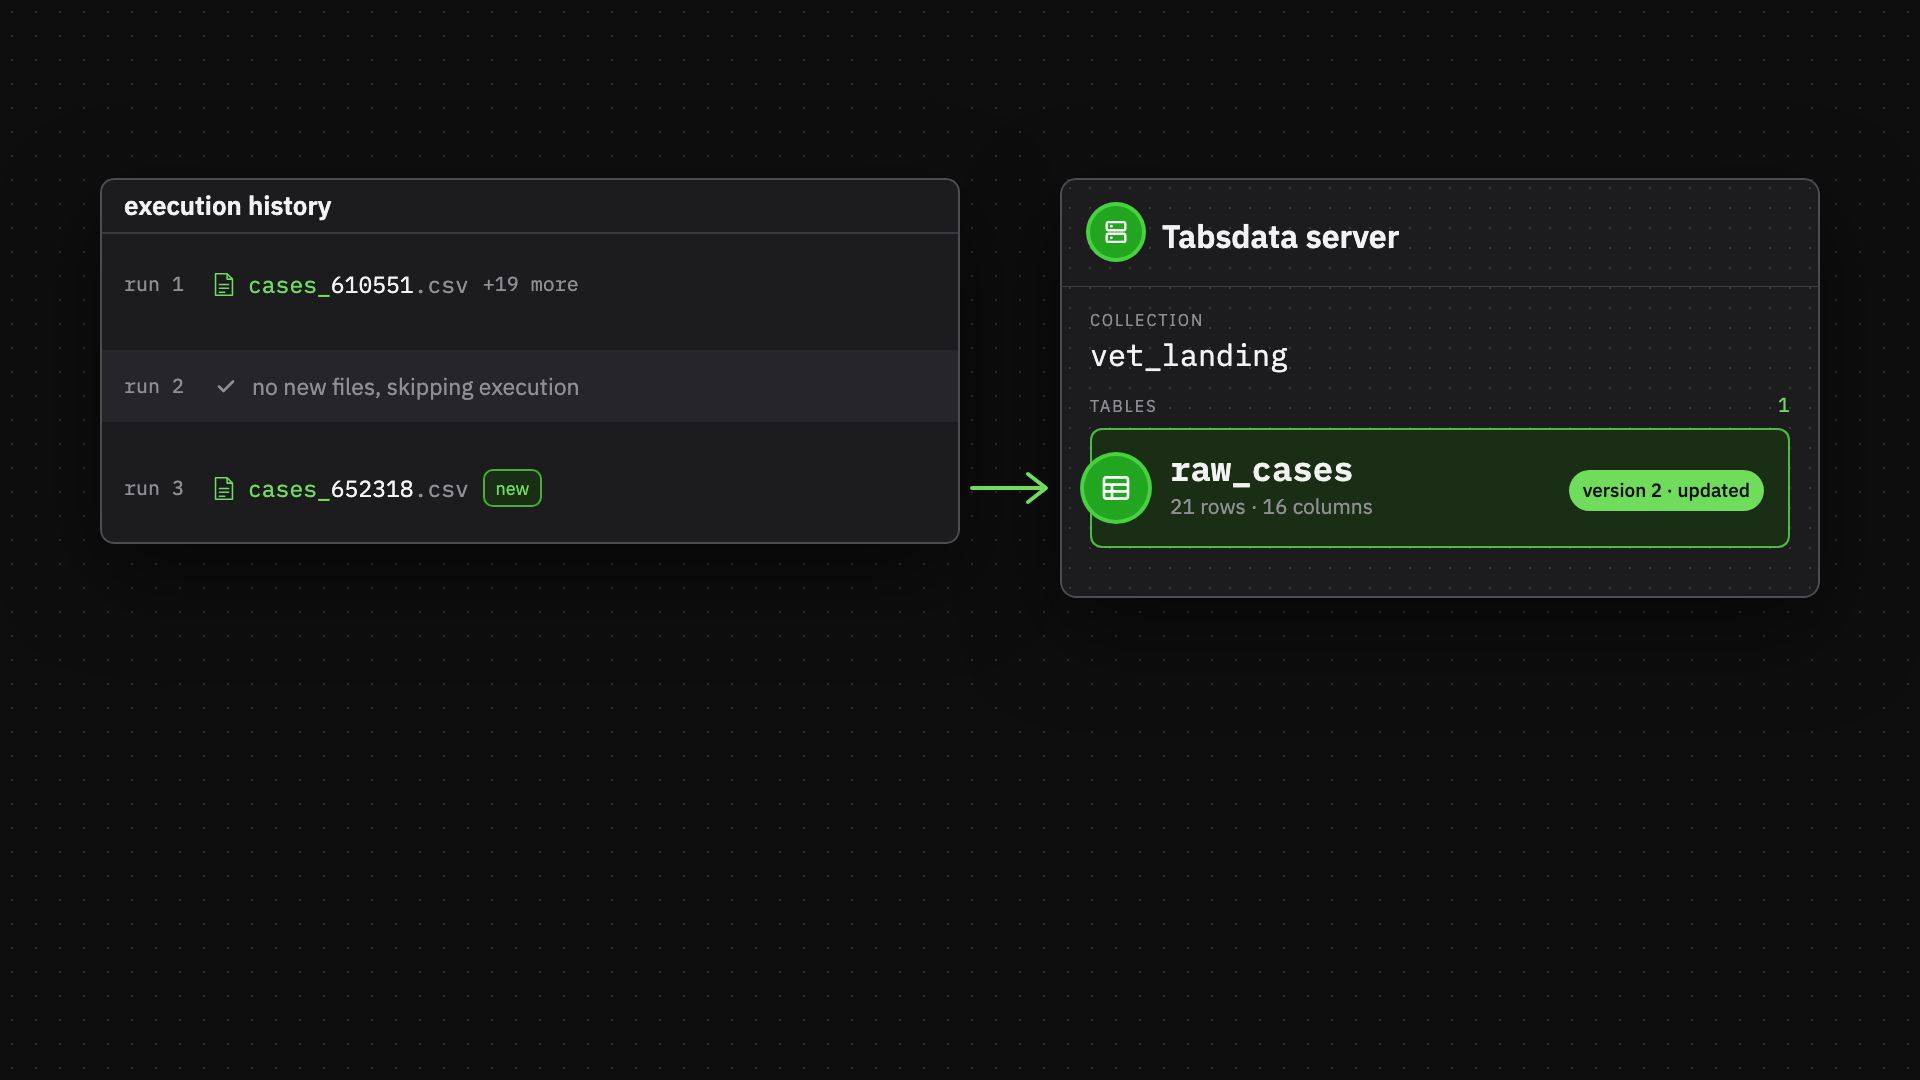Click the 'version 2 · updated' badge
The height and width of the screenshot is (1080, 1920).
[x=1666, y=490]
